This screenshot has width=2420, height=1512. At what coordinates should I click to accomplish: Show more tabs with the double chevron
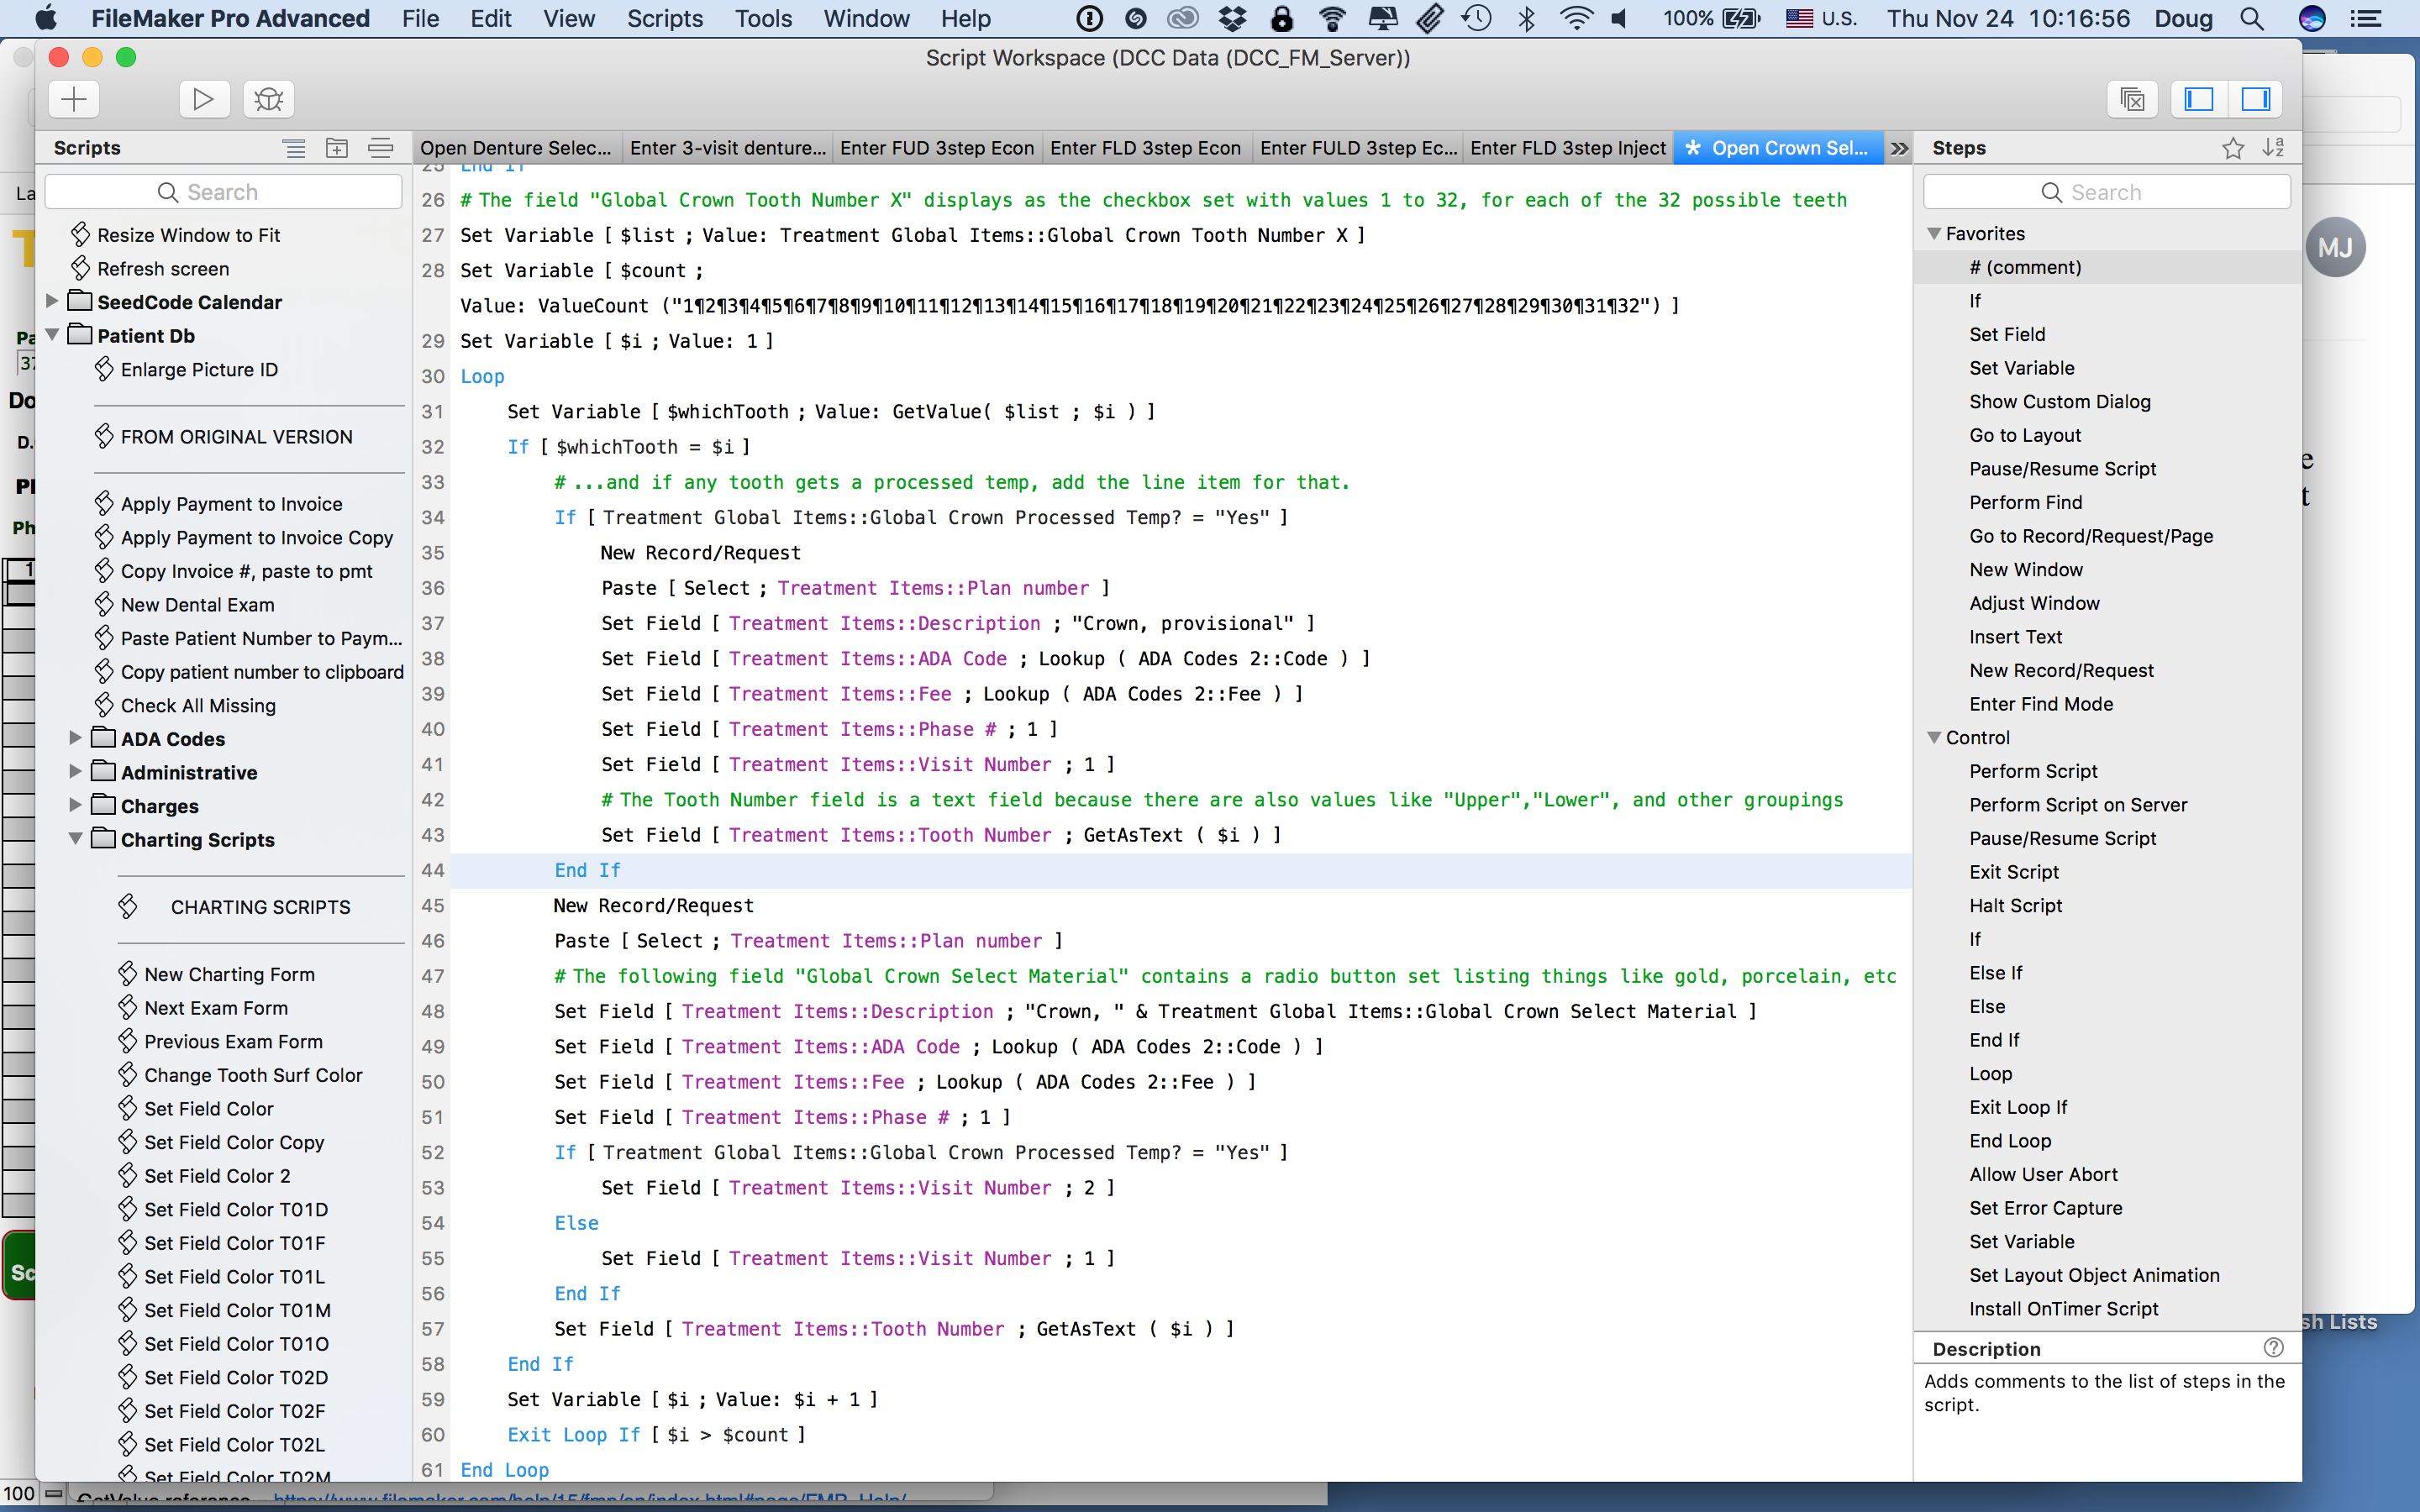point(1899,148)
